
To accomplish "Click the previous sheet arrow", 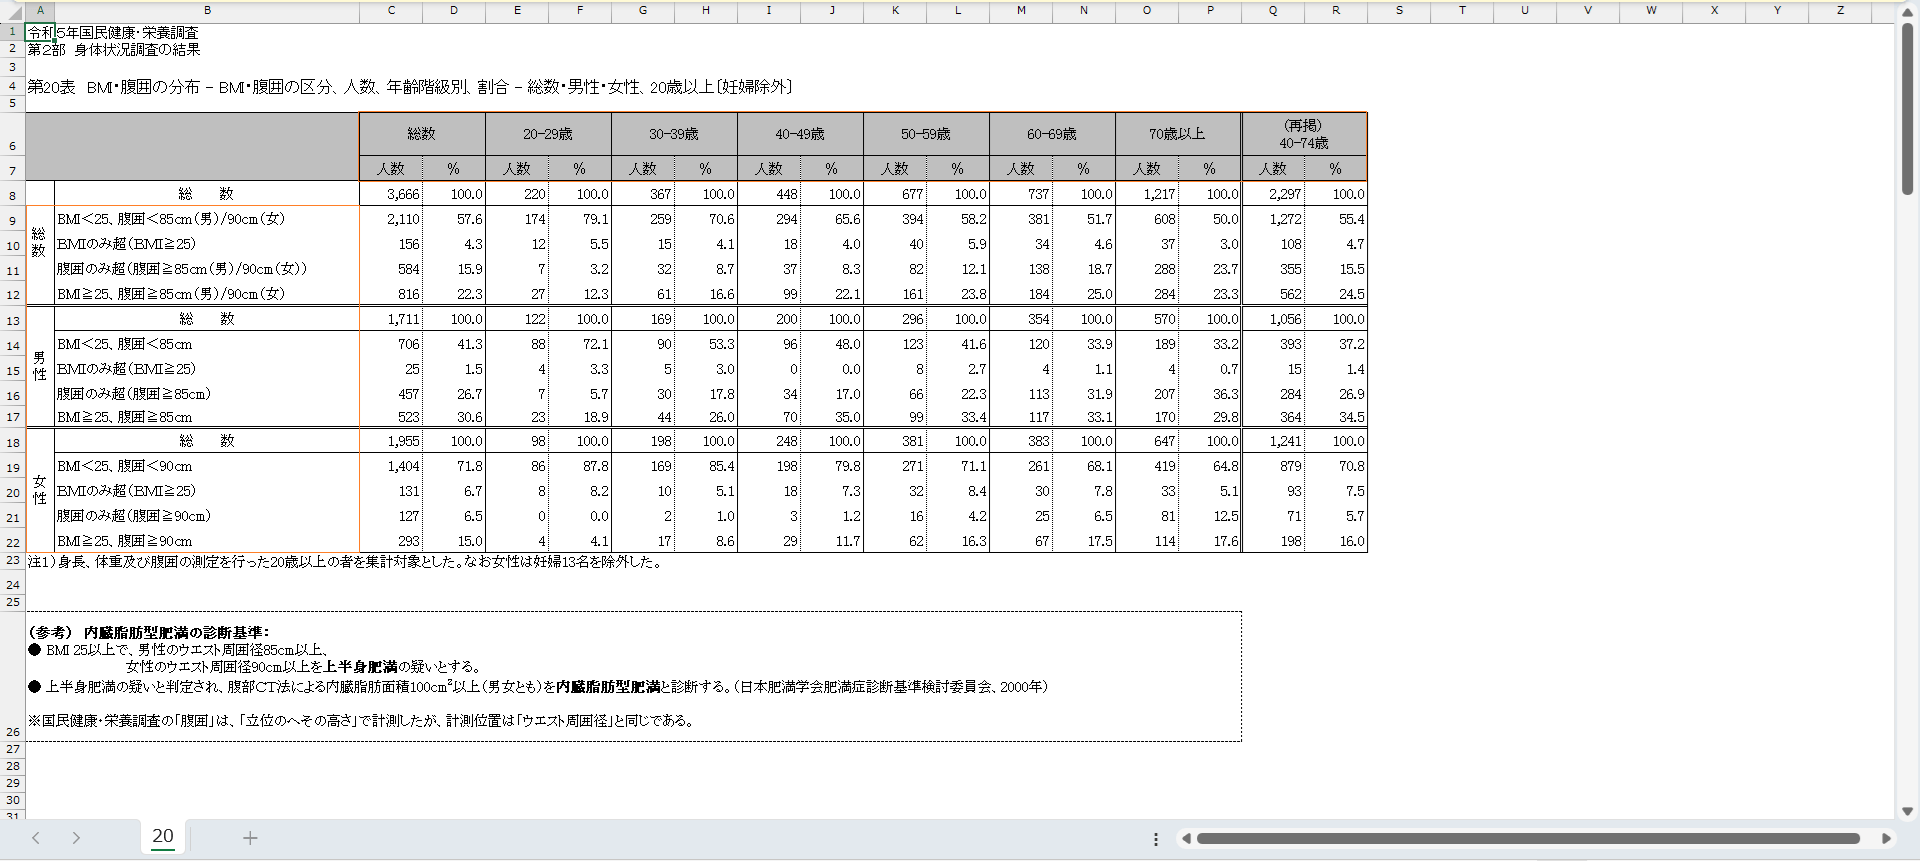I will pyautogui.click(x=36, y=838).
